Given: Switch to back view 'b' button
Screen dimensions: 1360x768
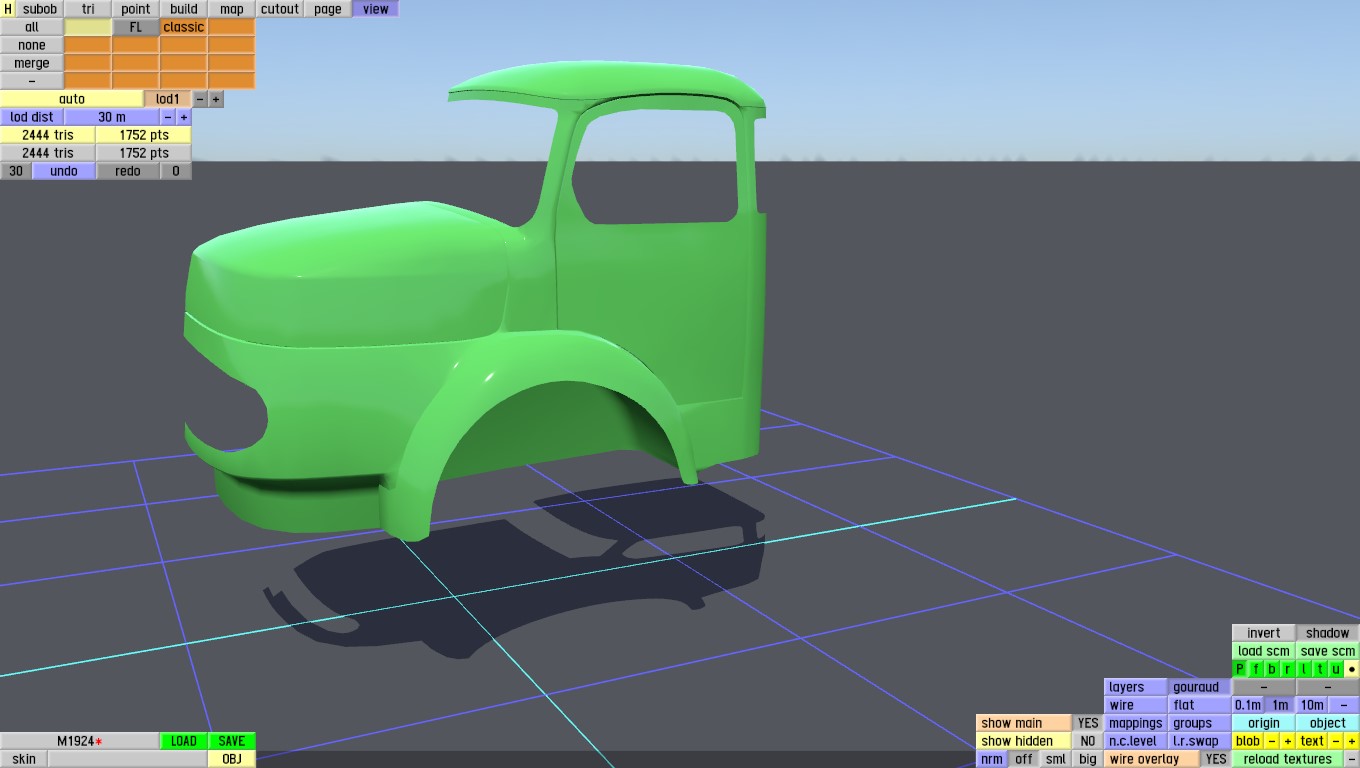Looking at the screenshot, I should click(1272, 669).
